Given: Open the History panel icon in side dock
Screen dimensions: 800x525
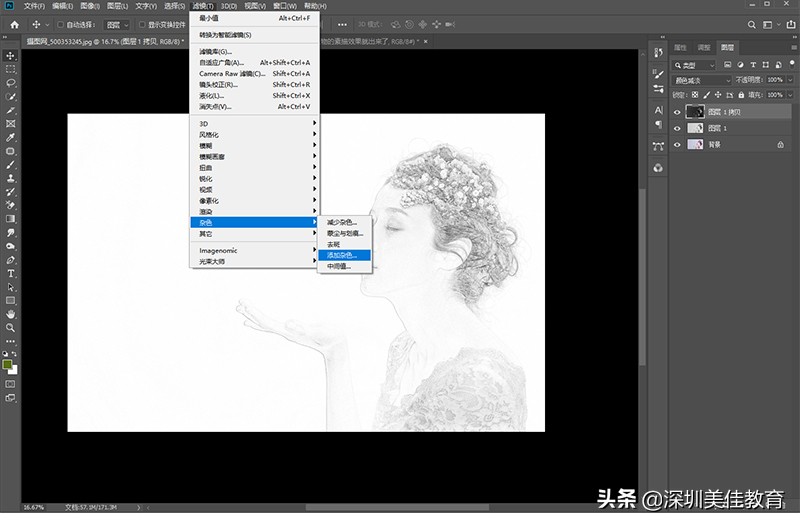Looking at the screenshot, I should tap(658, 52).
